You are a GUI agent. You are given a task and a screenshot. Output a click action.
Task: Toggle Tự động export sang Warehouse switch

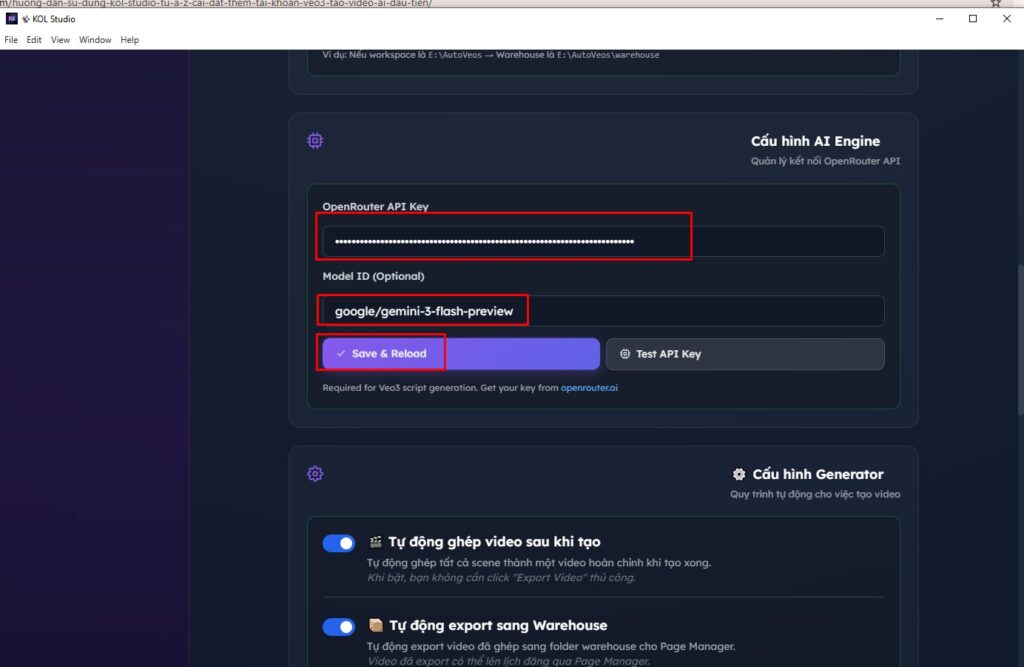tap(338, 627)
